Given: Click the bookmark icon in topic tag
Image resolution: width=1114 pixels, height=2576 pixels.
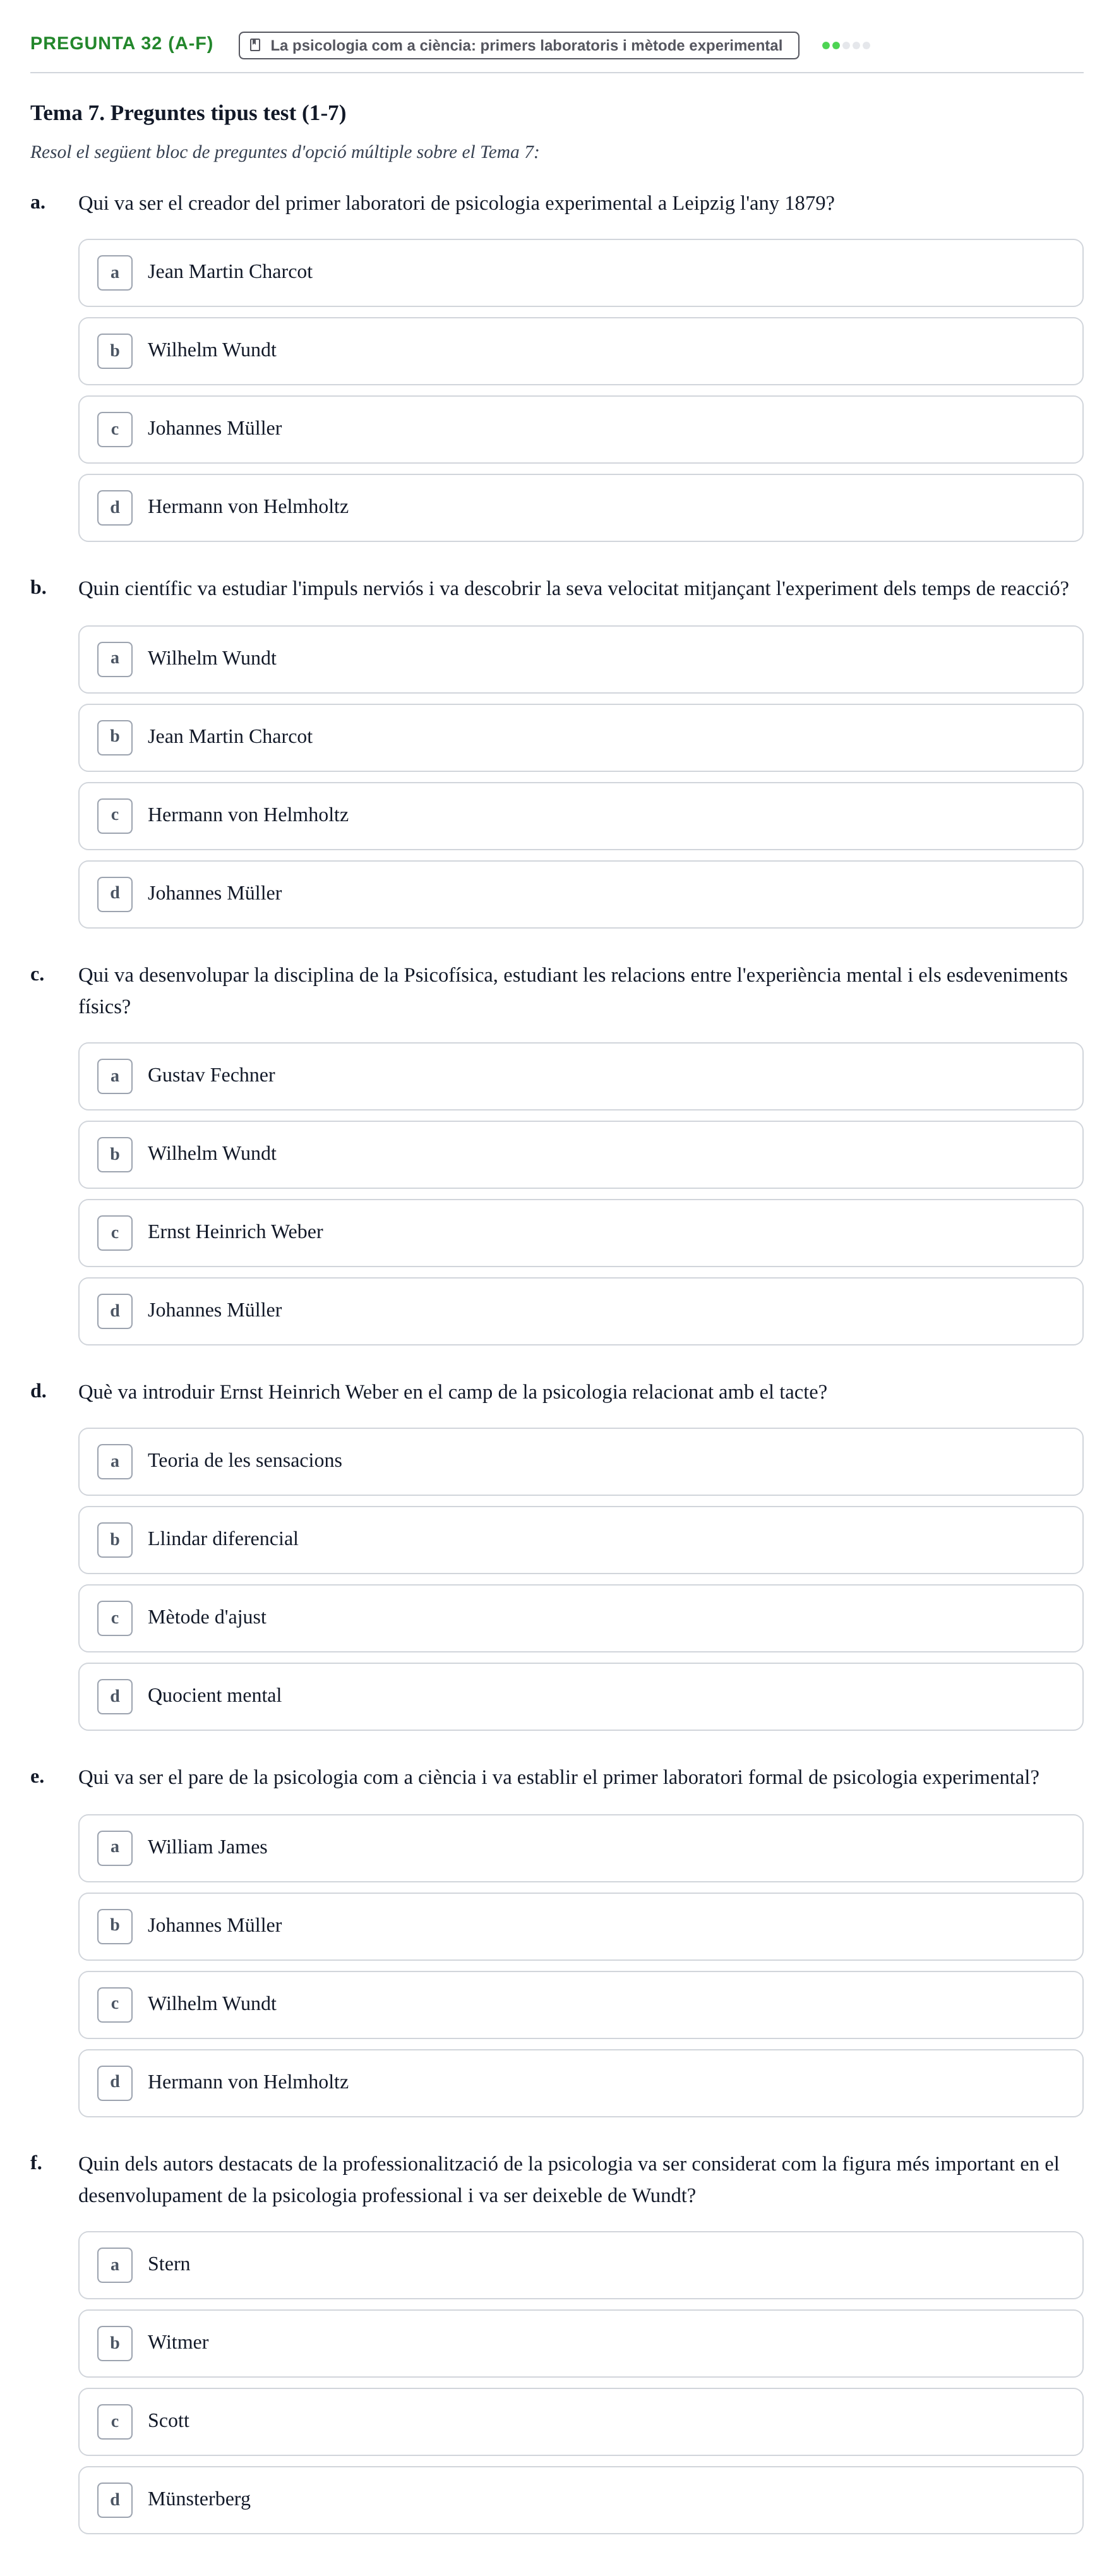Looking at the screenshot, I should 255,45.
